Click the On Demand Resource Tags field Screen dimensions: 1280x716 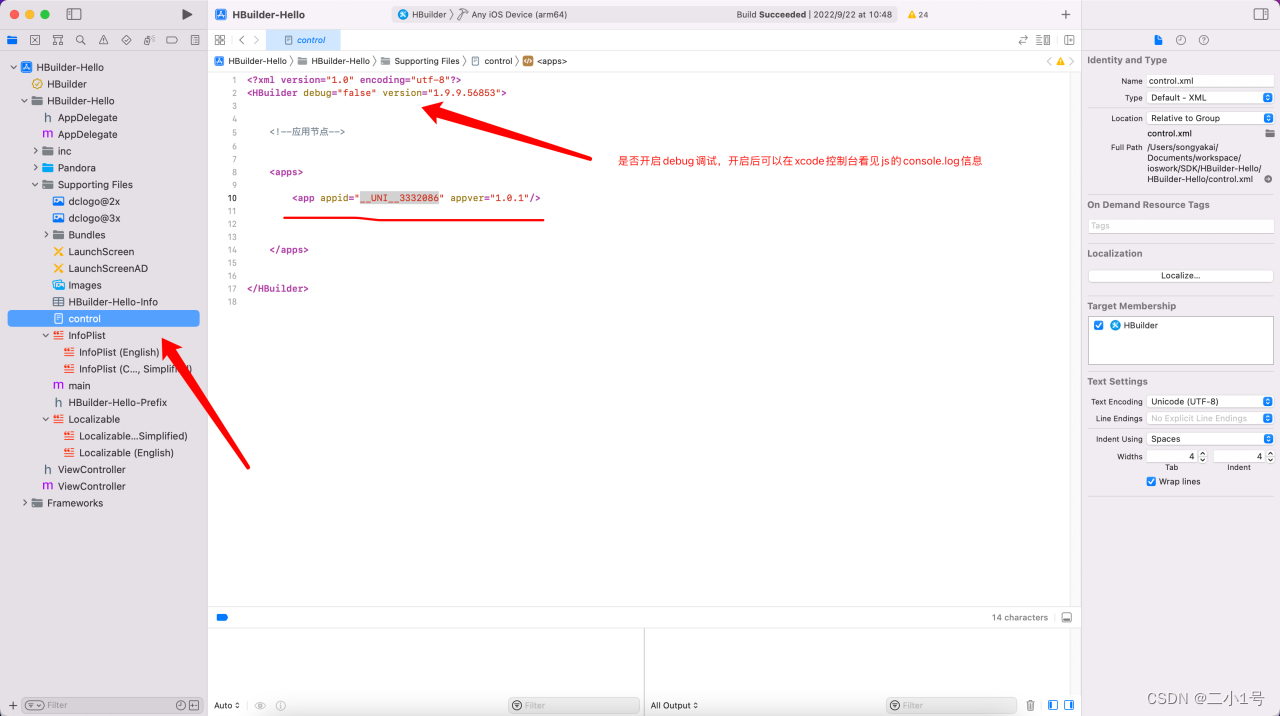coord(1181,226)
